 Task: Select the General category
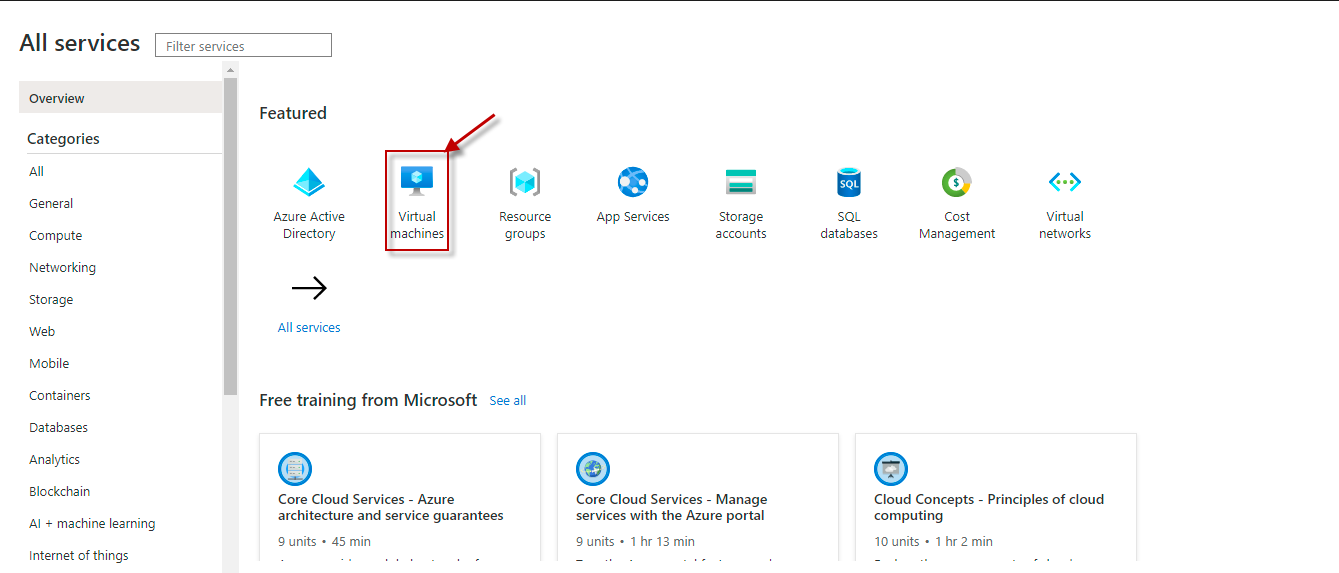point(51,203)
